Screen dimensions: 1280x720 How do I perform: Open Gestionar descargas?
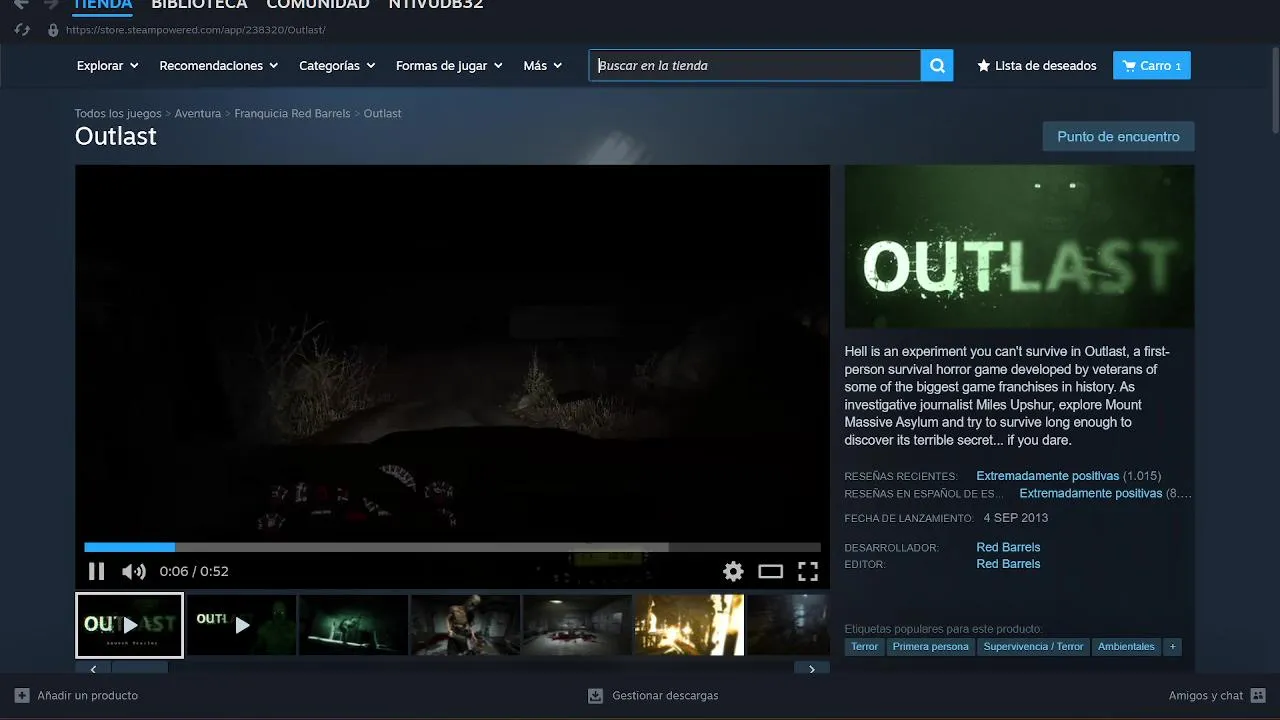pyautogui.click(x=653, y=695)
